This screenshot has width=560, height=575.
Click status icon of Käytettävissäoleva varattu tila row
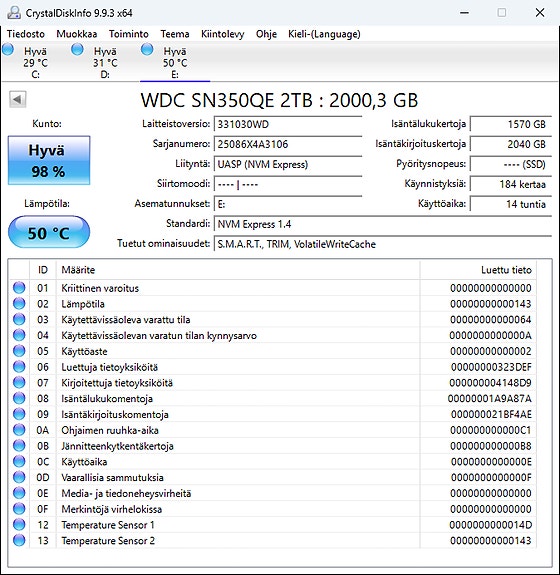point(19,319)
